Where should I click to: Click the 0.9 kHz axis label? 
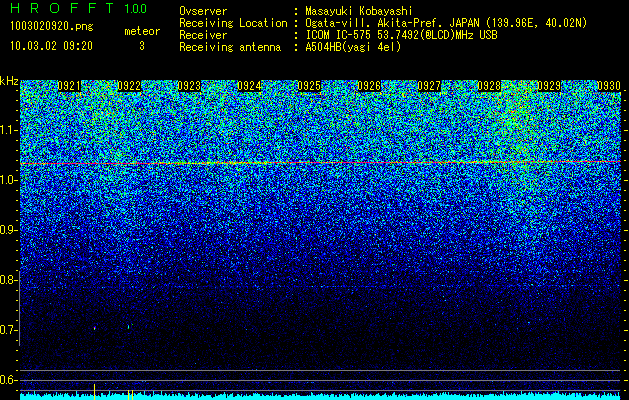[x=9, y=230]
